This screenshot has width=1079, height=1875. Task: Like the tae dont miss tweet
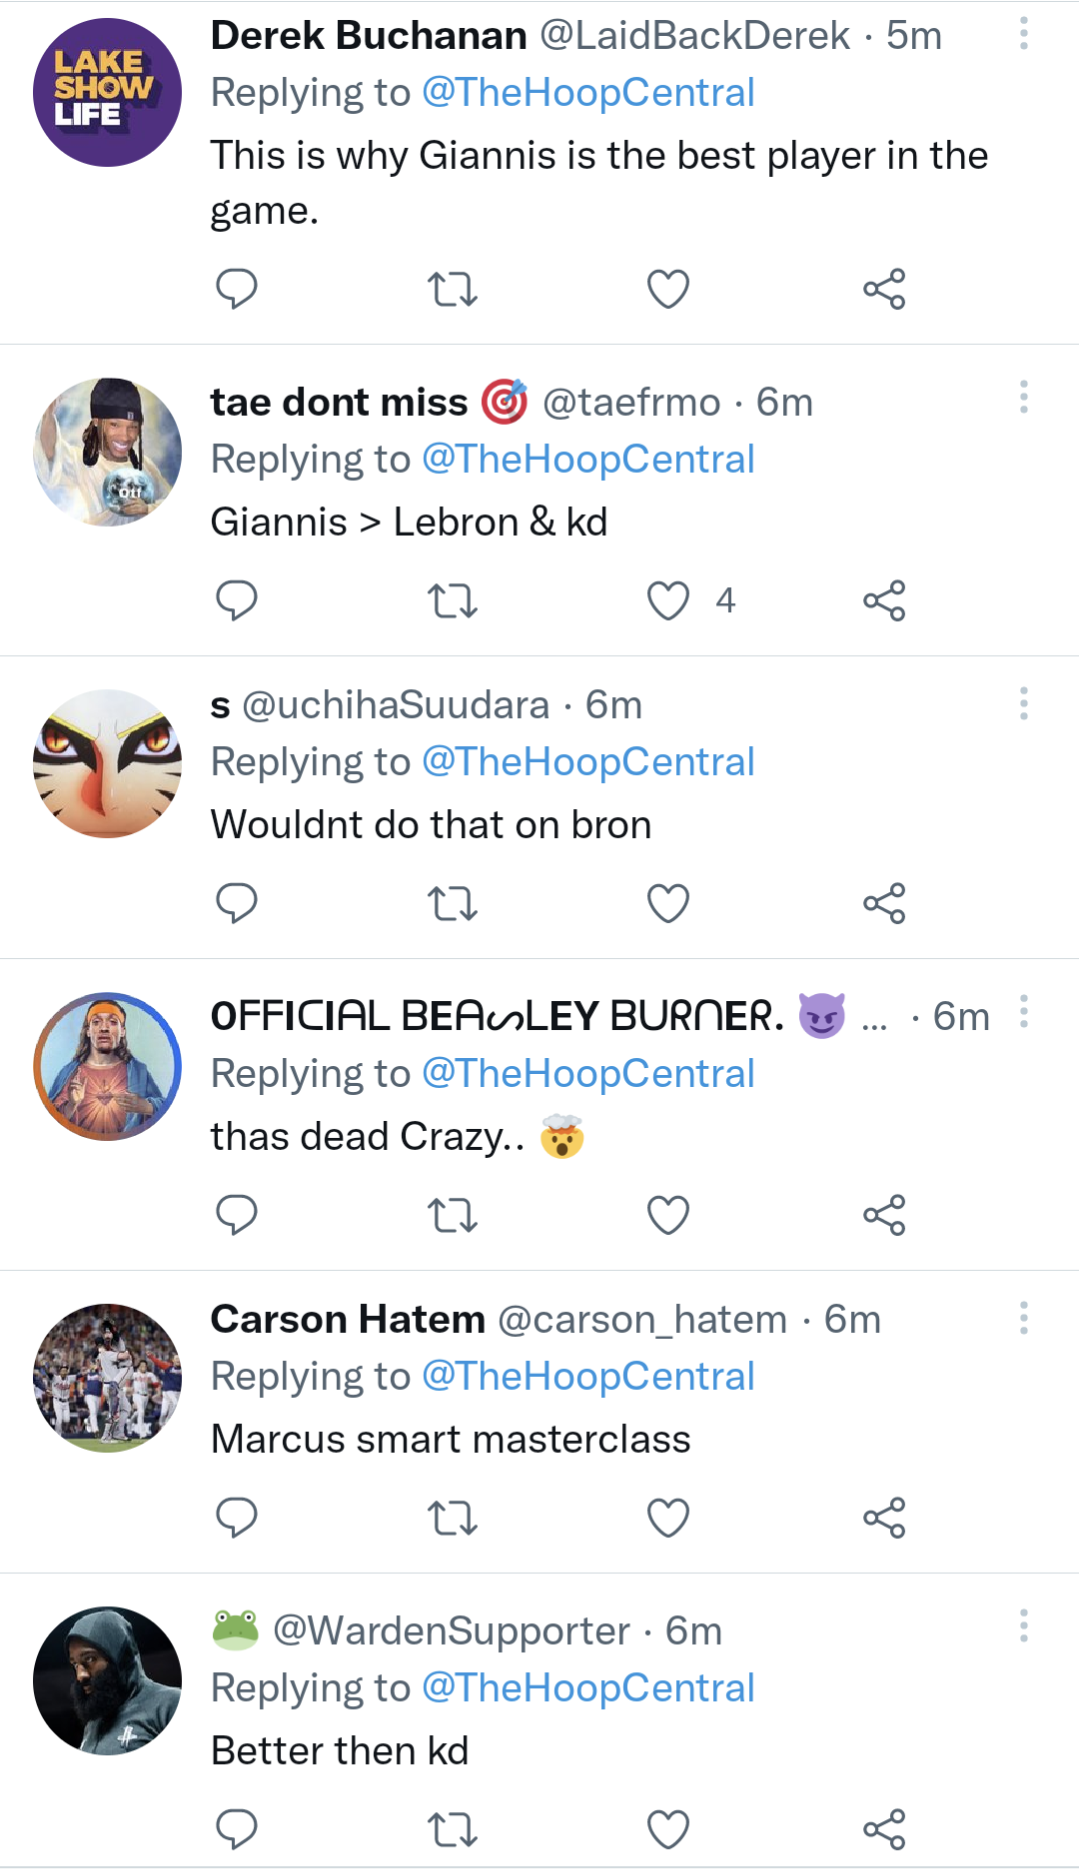668,601
